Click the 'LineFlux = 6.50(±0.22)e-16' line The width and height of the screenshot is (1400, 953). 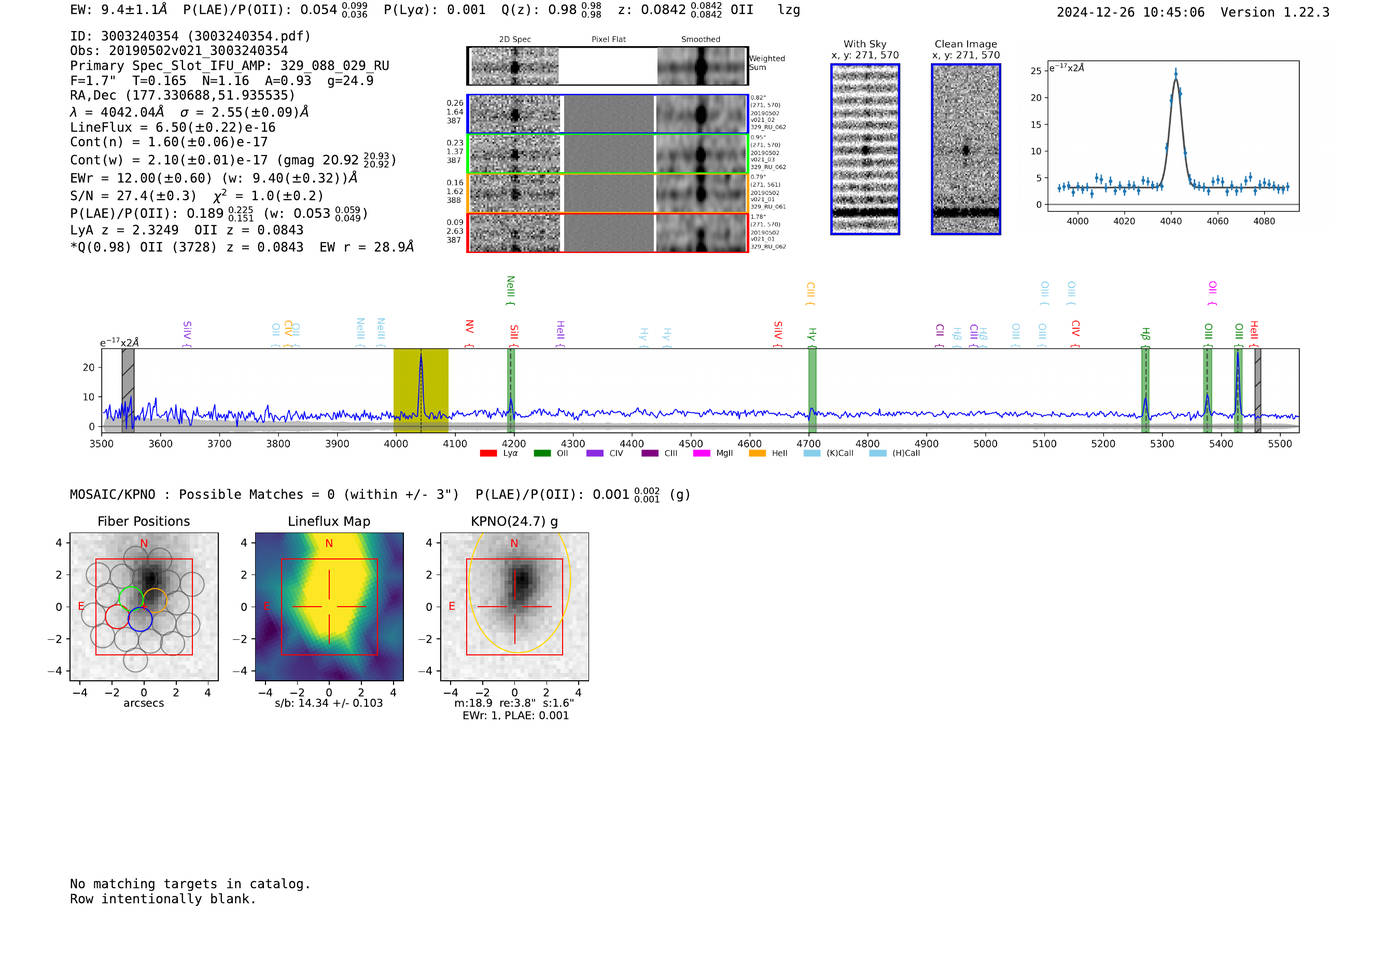173,128
